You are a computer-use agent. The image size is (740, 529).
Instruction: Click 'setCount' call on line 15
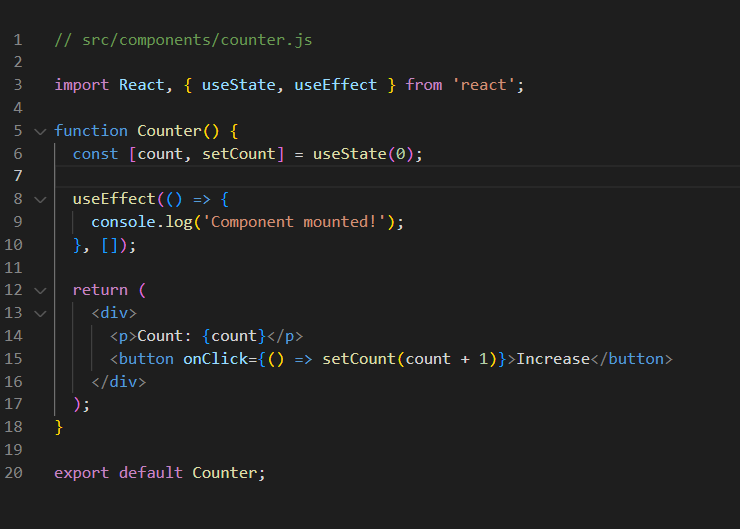tap(359, 359)
